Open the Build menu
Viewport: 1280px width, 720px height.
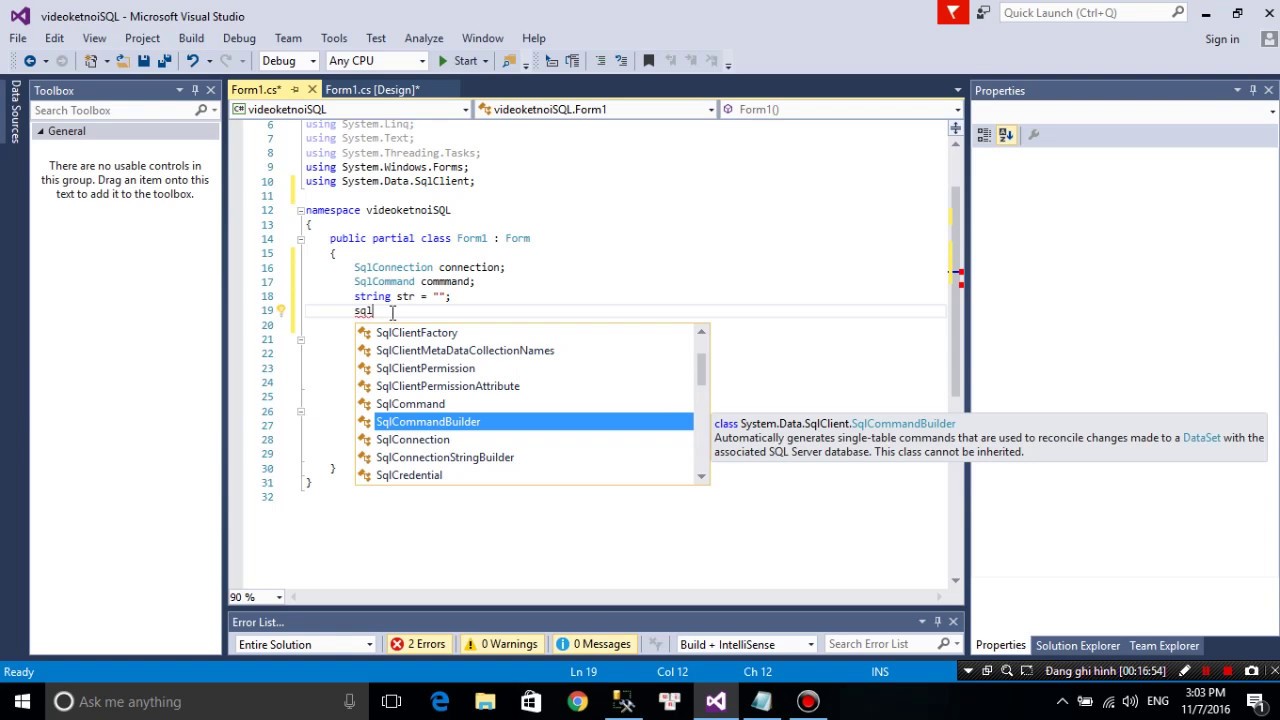[191, 38]
